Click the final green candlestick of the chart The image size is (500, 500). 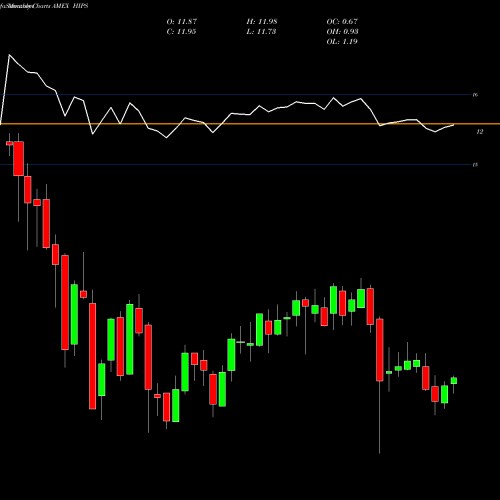(x=454, y=381)
